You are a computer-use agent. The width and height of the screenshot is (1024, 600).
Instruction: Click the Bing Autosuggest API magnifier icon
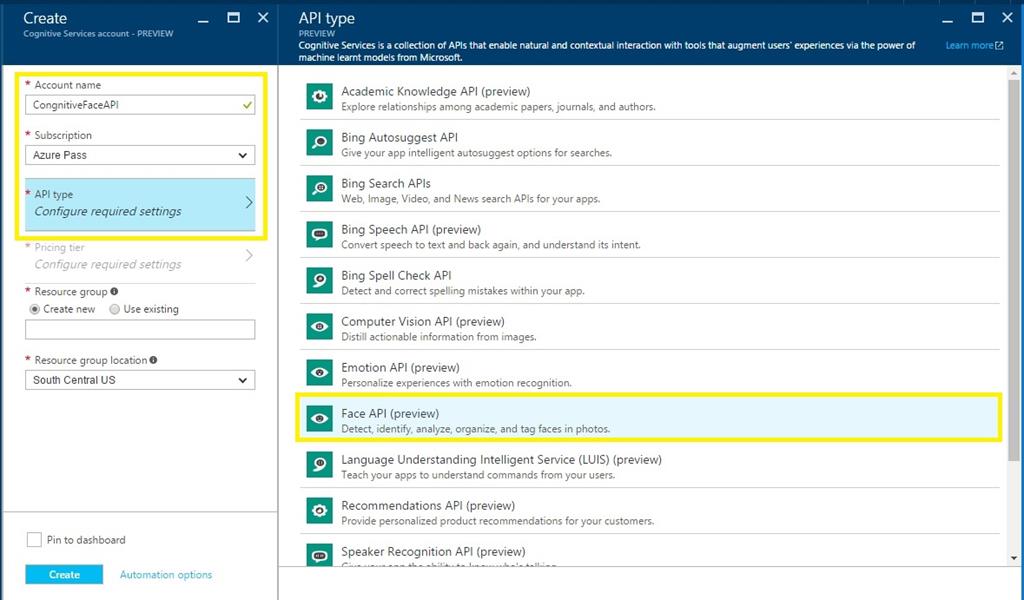click(319, 143)
